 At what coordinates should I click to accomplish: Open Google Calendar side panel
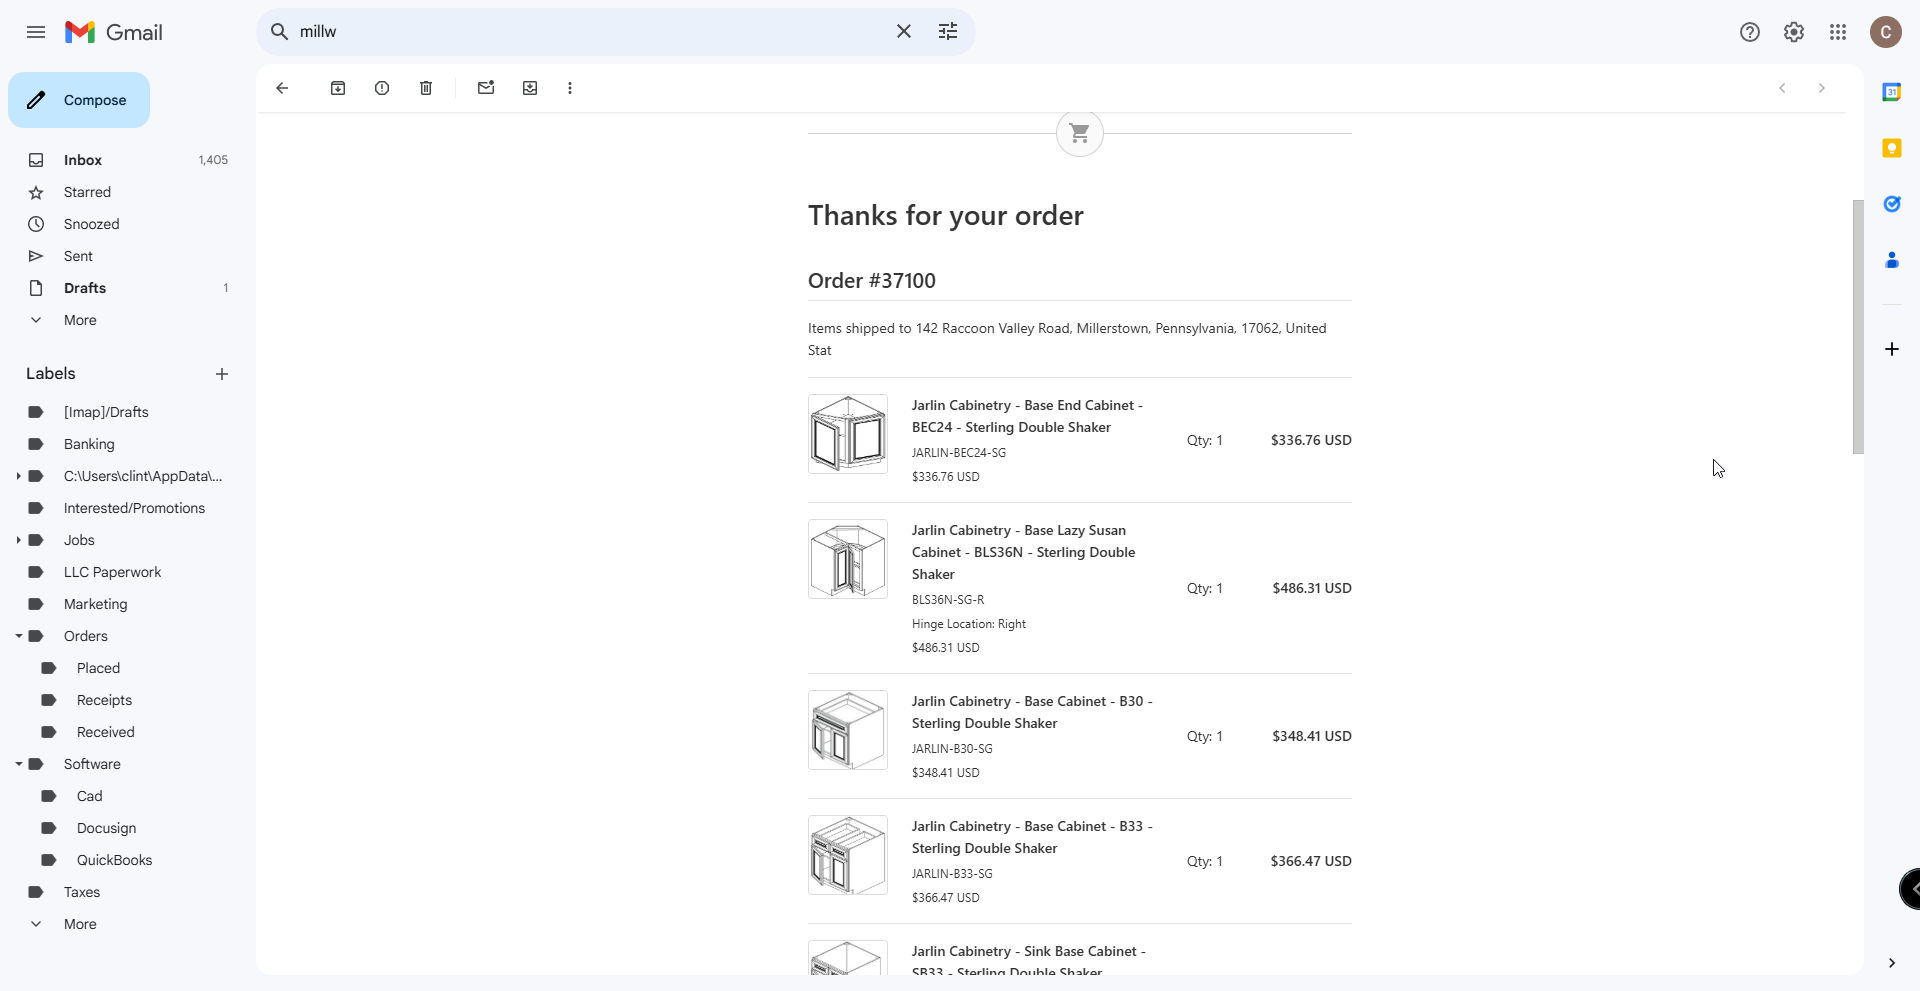[1892, 92]
